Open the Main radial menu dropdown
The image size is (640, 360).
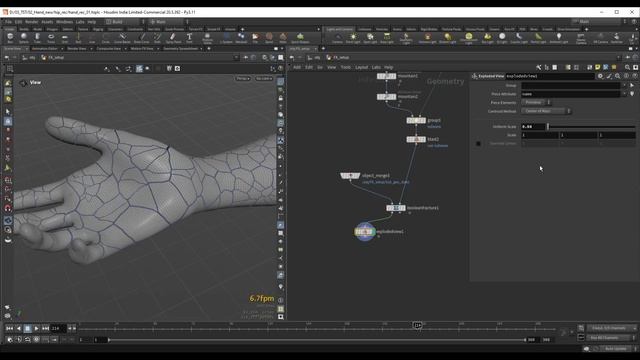pos(168,22)
